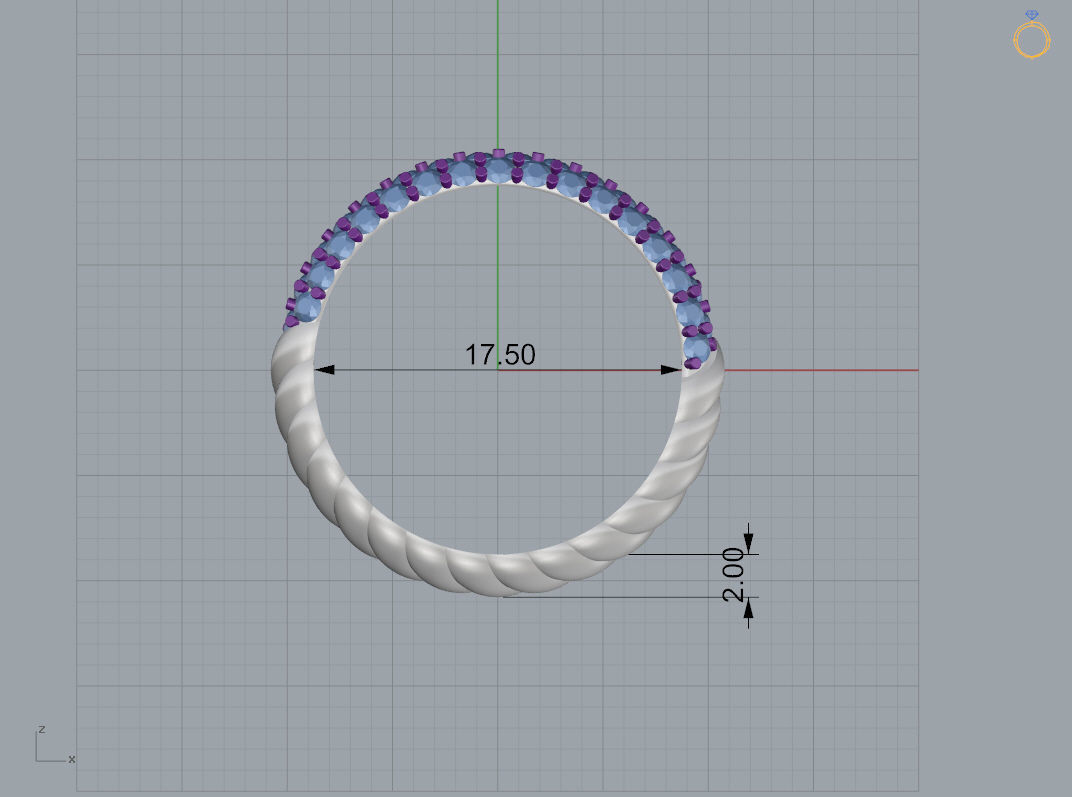Click the red horizontal axis line
Viewport: 1072px width, 797px height.
[x=850, y=369]
